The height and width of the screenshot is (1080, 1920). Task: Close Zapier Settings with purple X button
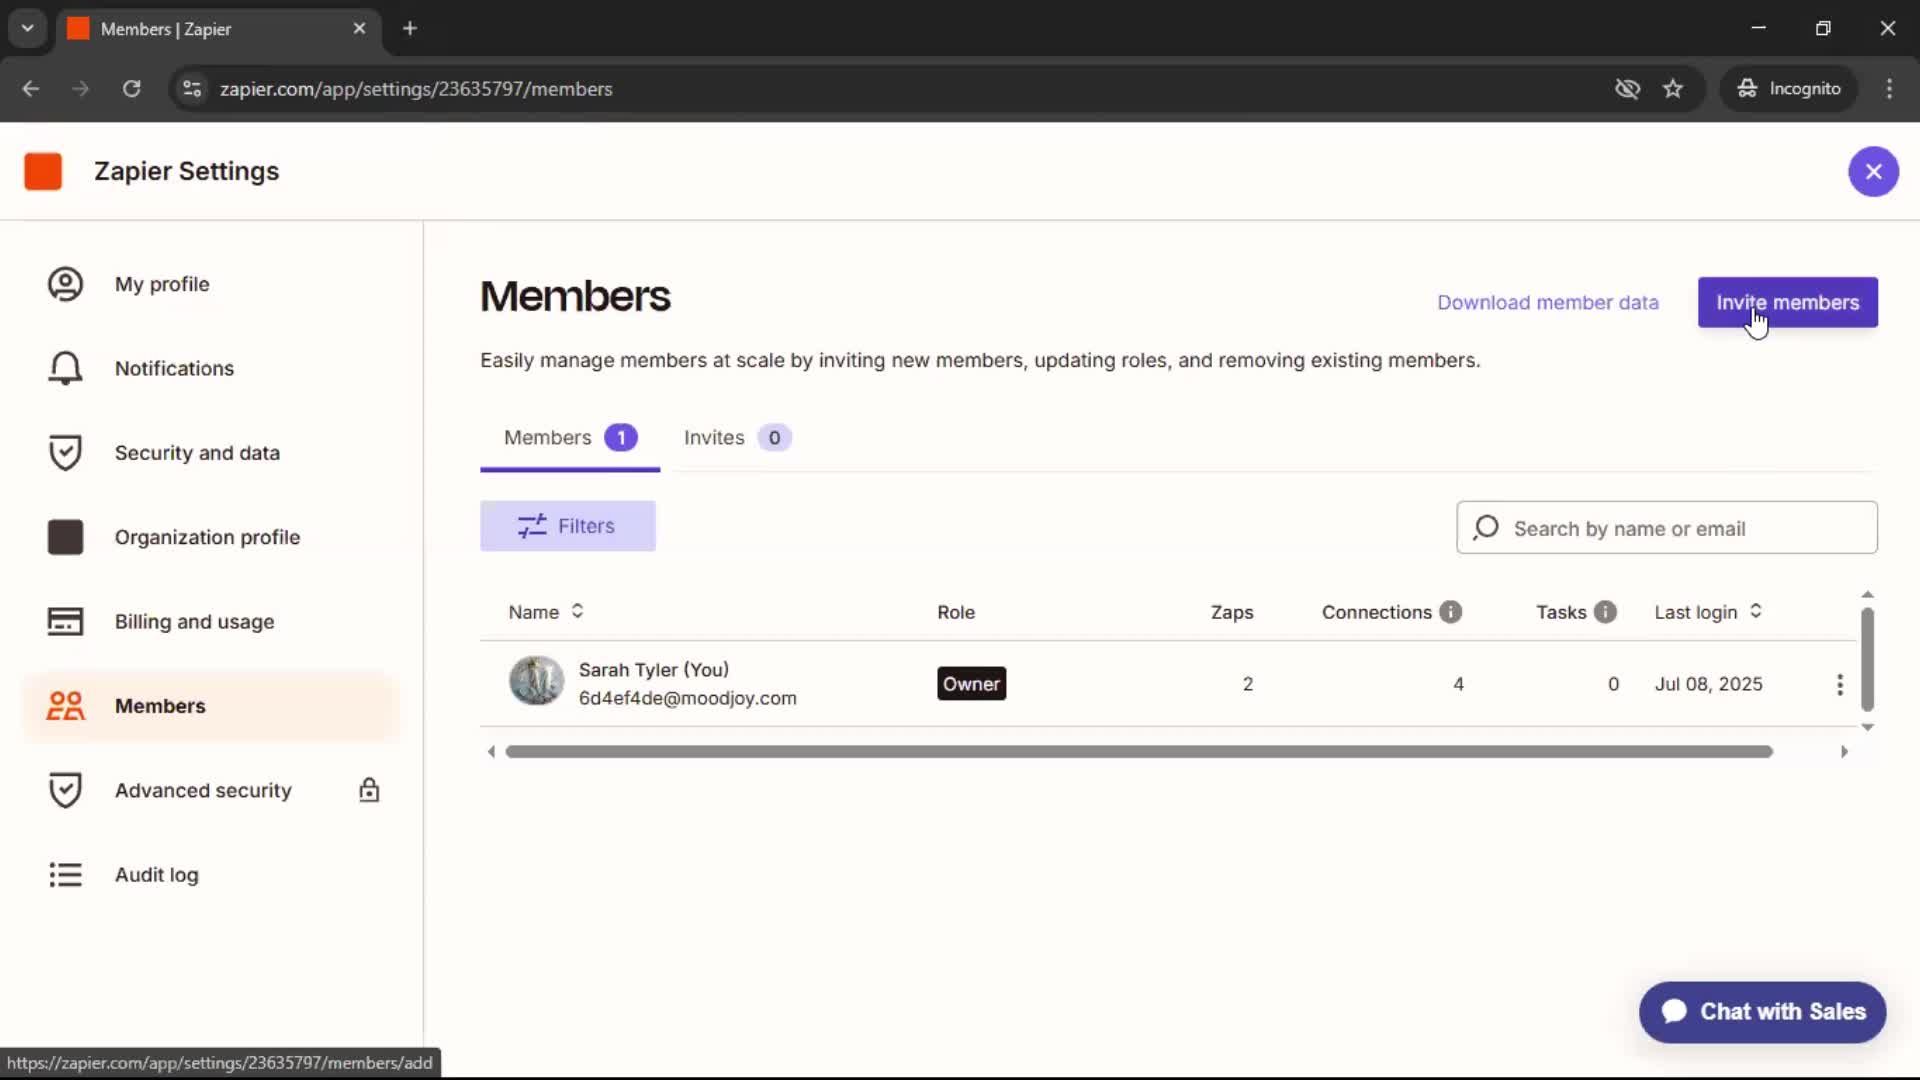click(1873, 171)
